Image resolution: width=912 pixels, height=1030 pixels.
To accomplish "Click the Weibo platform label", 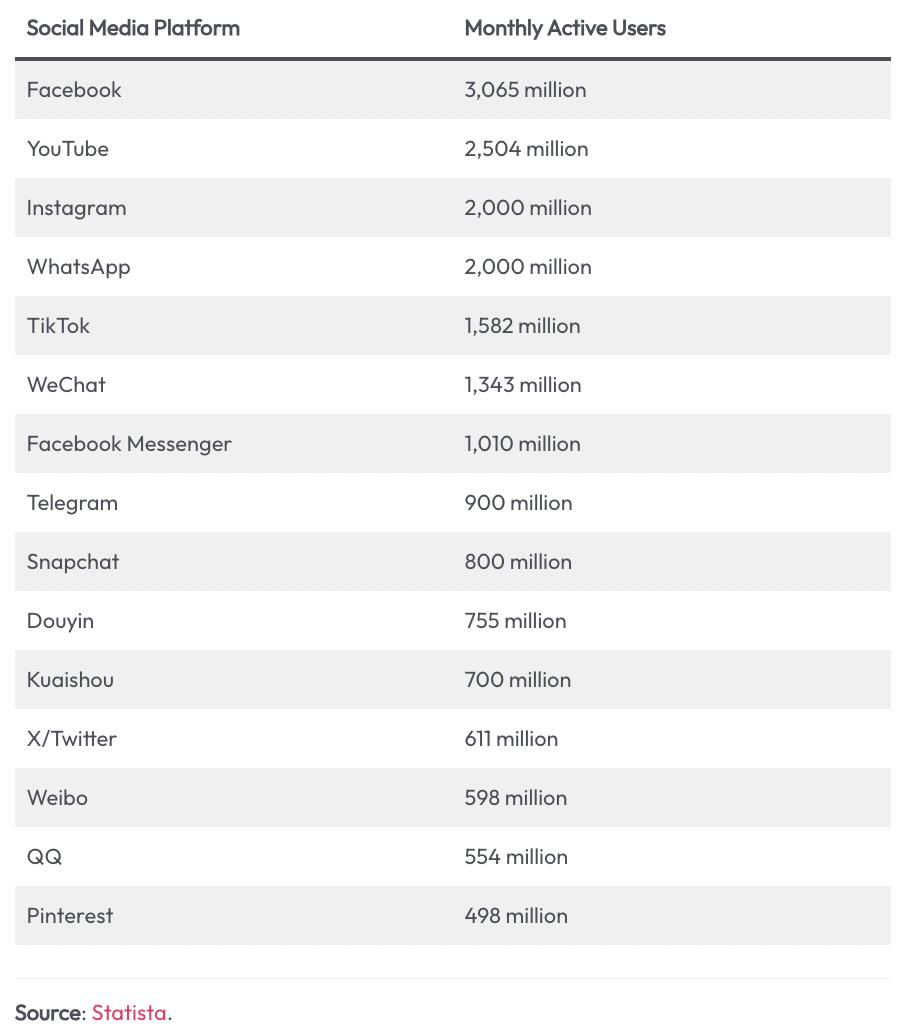I will pos(57,797).
